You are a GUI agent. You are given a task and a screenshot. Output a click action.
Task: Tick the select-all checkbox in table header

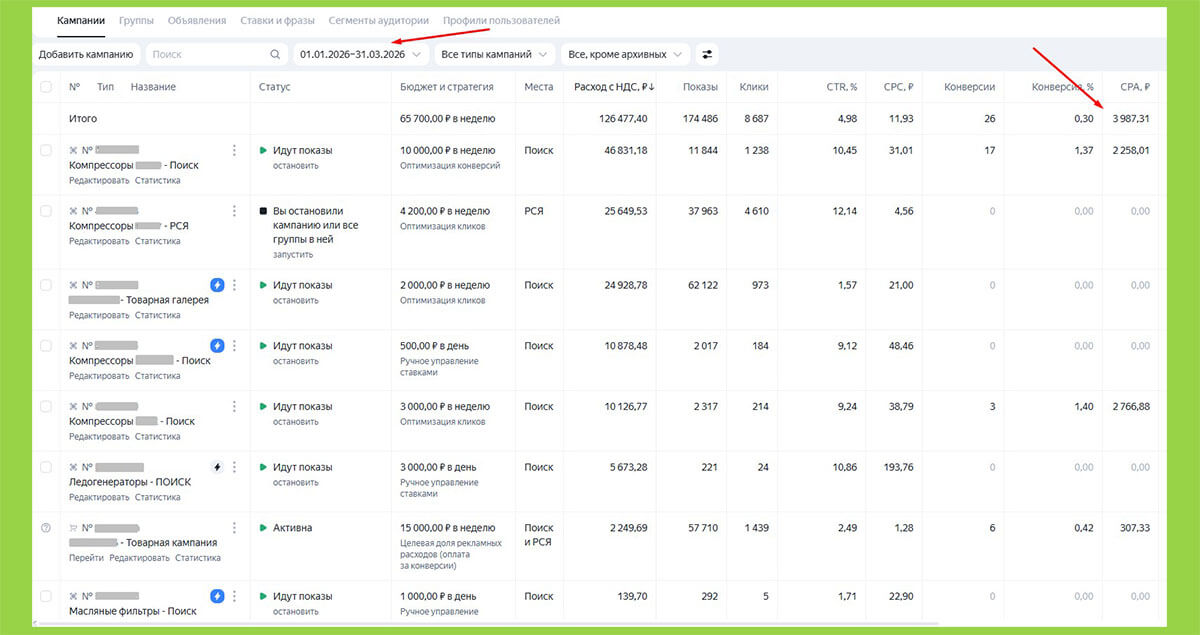tap(46, 87)
